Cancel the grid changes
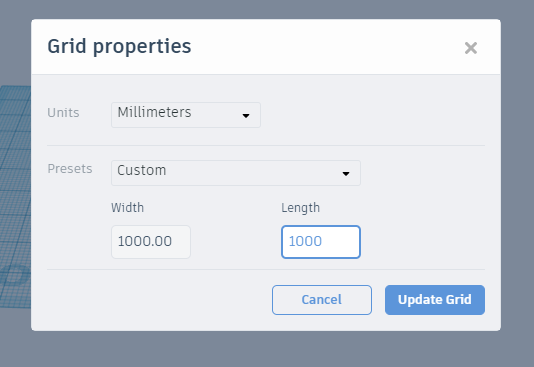Screen dimensions: 534x367 [x=322, y=300]
